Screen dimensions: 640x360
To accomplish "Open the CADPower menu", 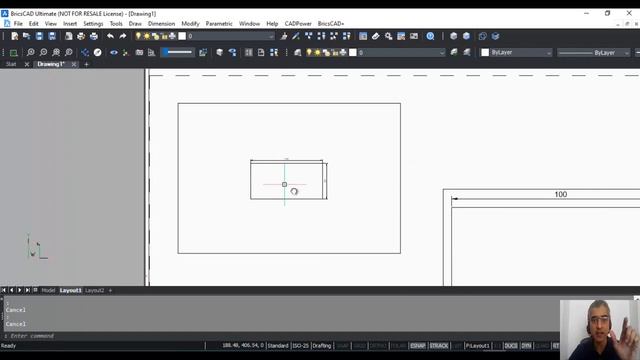I will [298, 24].
